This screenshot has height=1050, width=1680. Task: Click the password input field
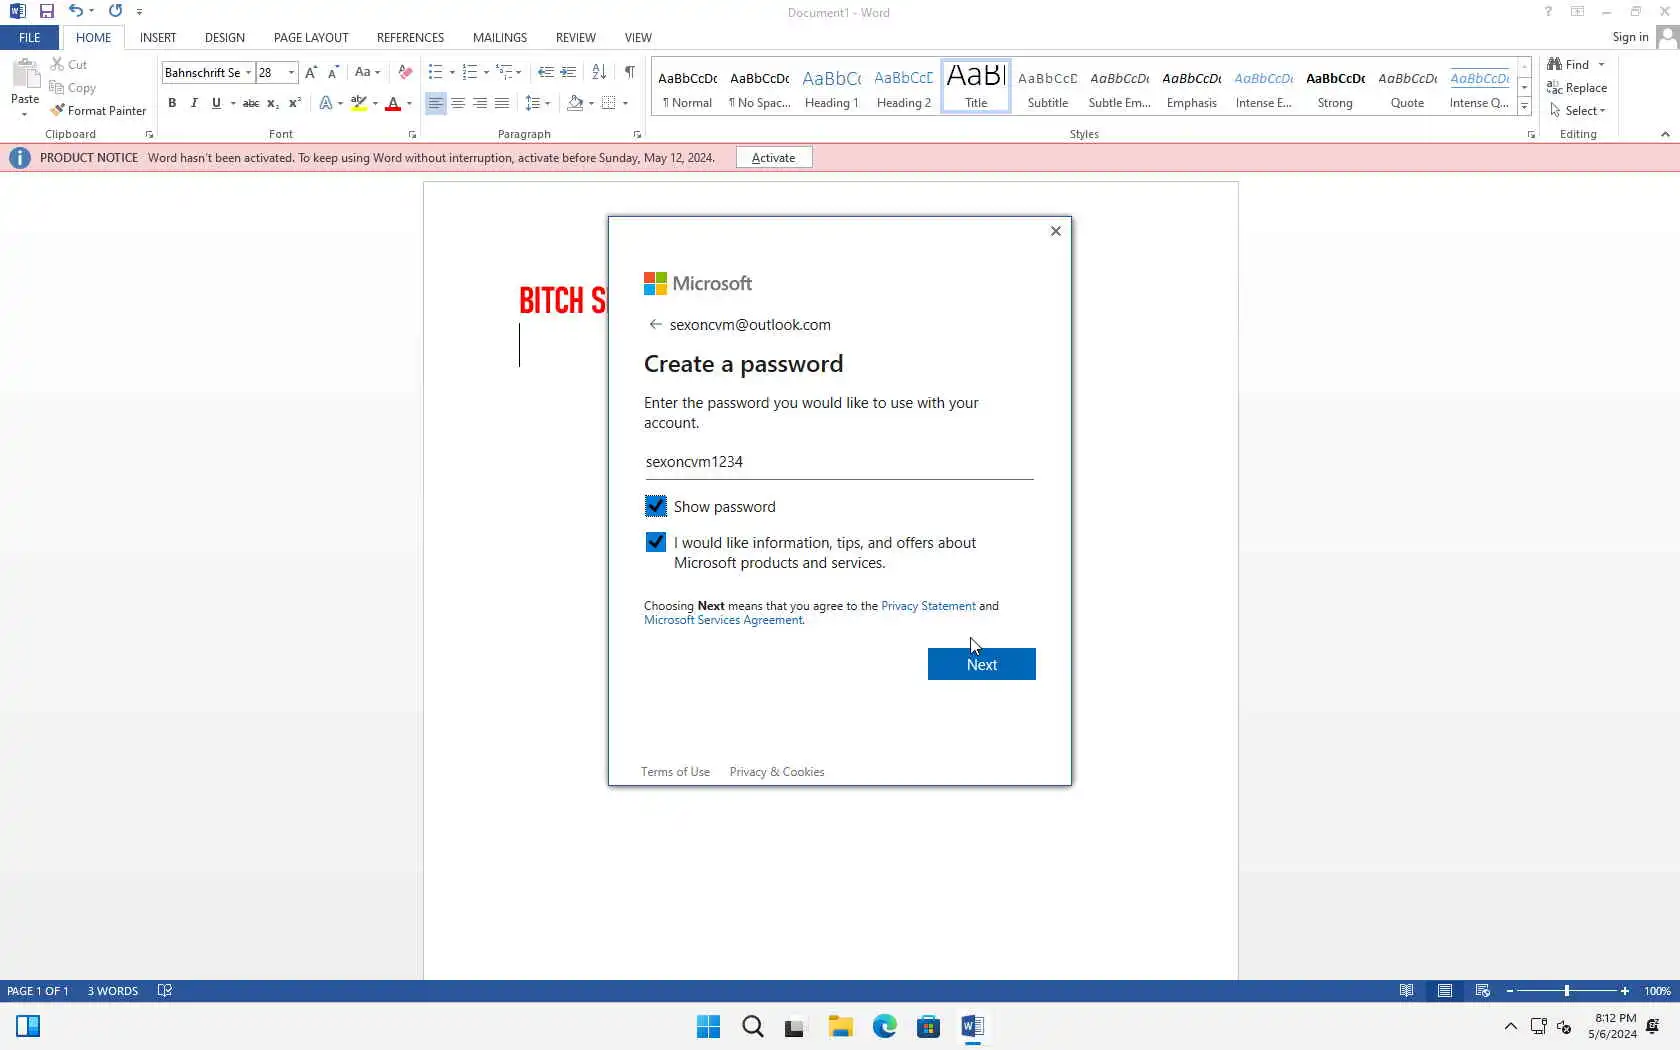pyautogui.click(x=839, y=462)
